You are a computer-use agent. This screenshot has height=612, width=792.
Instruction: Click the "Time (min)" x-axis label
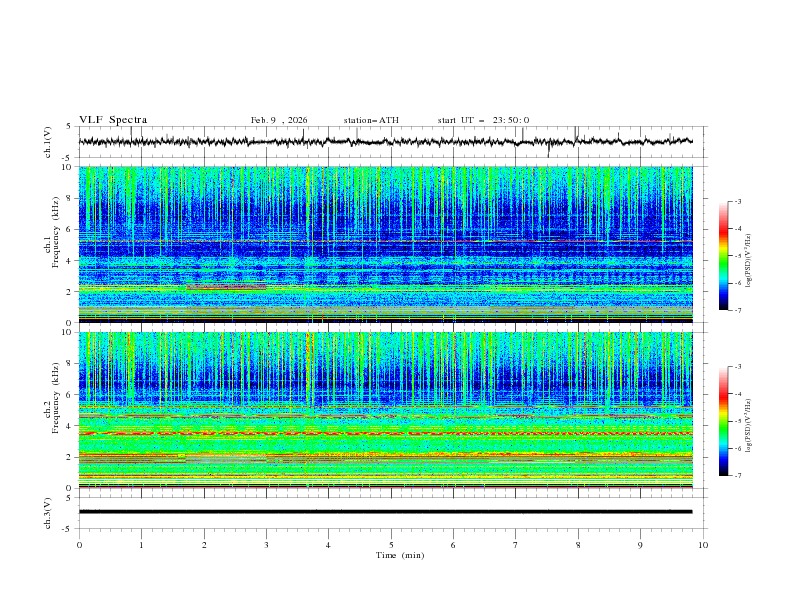pyautogui.click(x=400, y=555)
